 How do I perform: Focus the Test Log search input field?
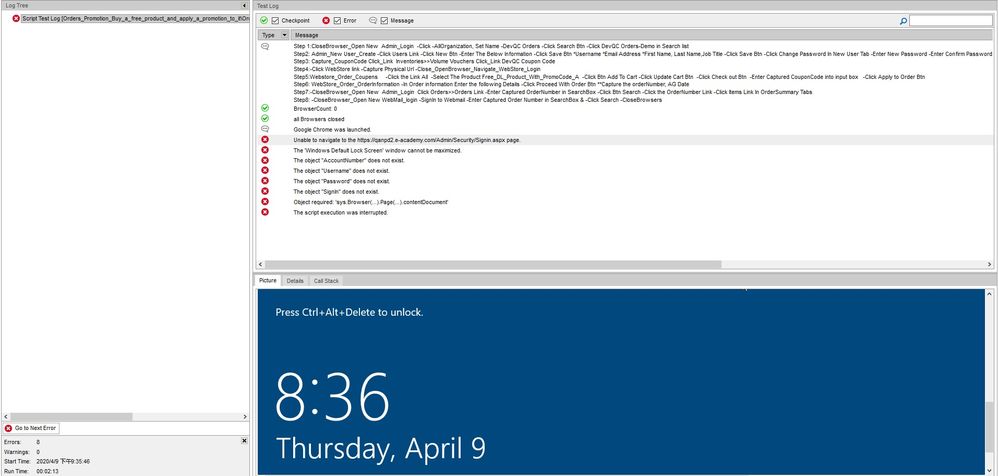950,21
